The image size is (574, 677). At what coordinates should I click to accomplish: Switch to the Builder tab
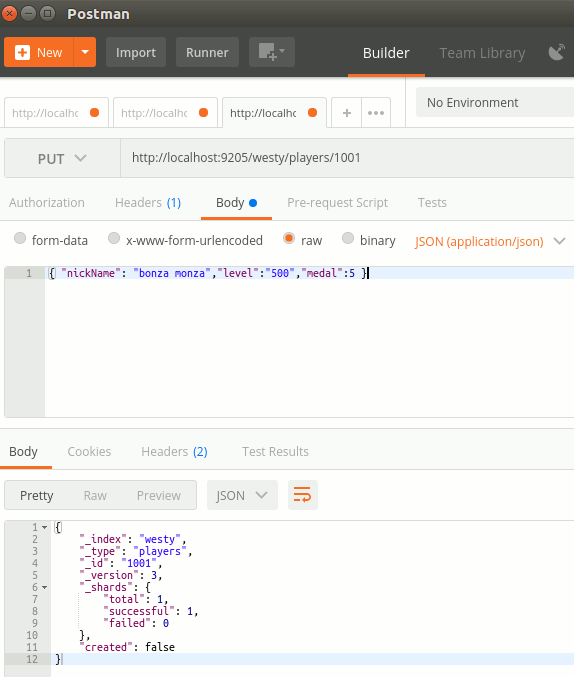coord(386,53)
